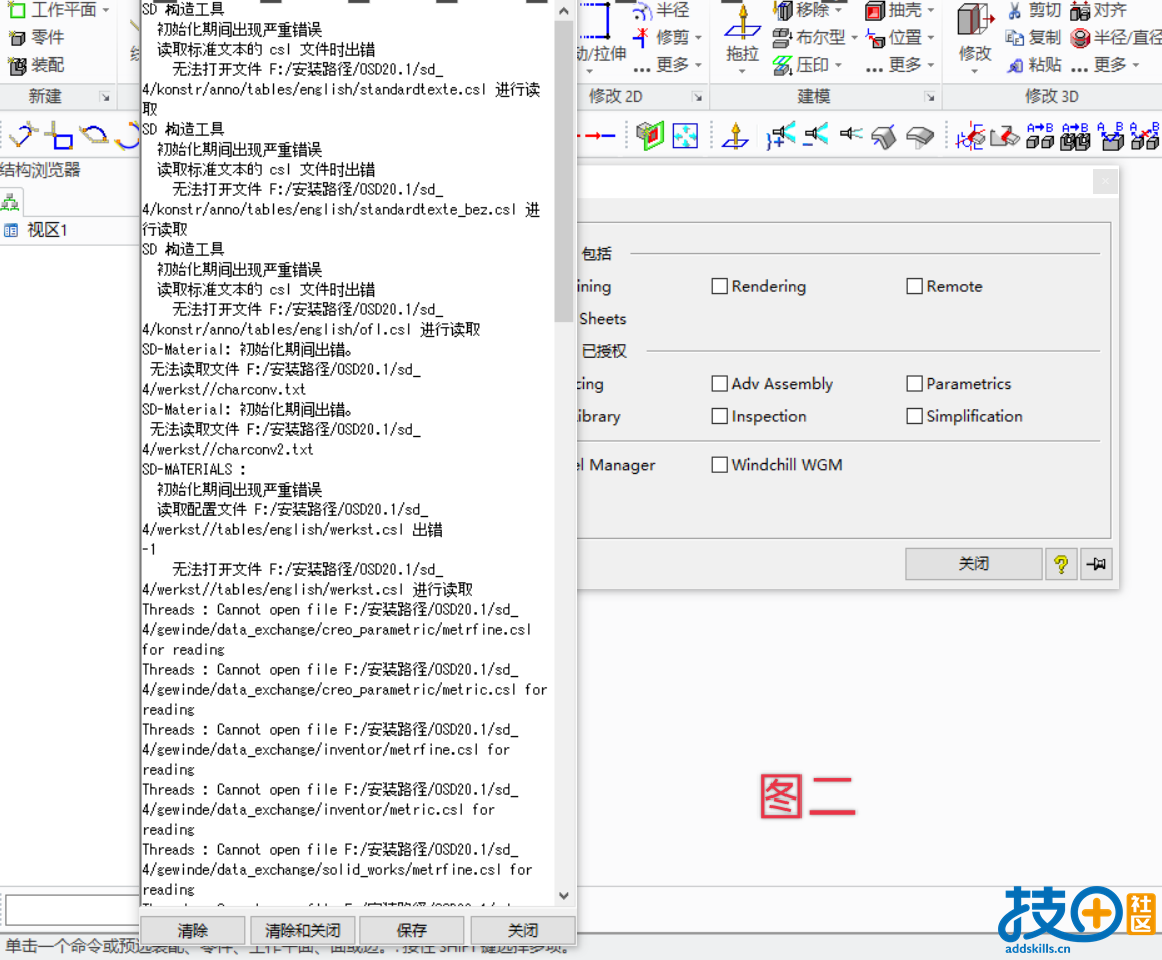Click the yellow yellow line sketch icon

pos(24,135)
